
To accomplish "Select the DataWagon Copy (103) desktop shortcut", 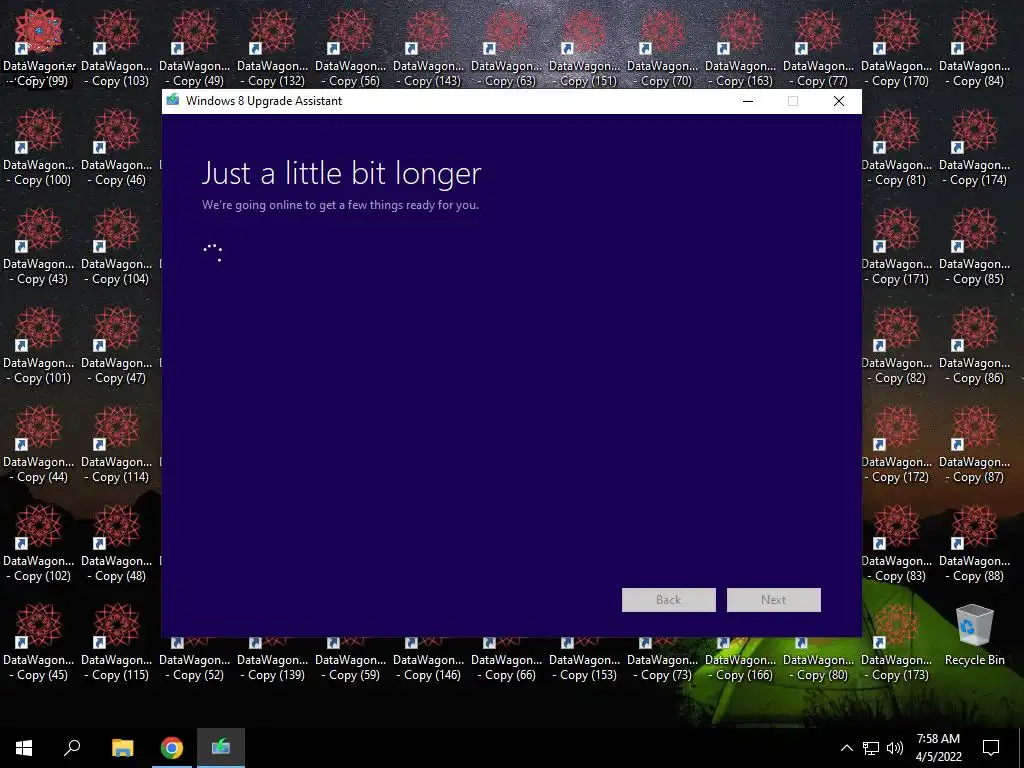I will (116, 49).
